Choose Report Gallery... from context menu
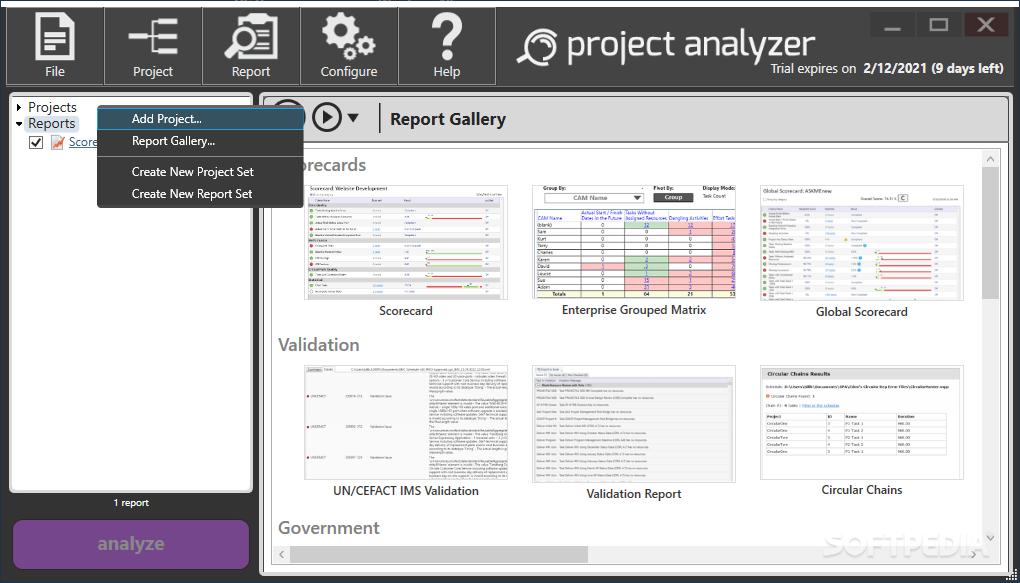The image size is (1020, 583). pos(200,141)
